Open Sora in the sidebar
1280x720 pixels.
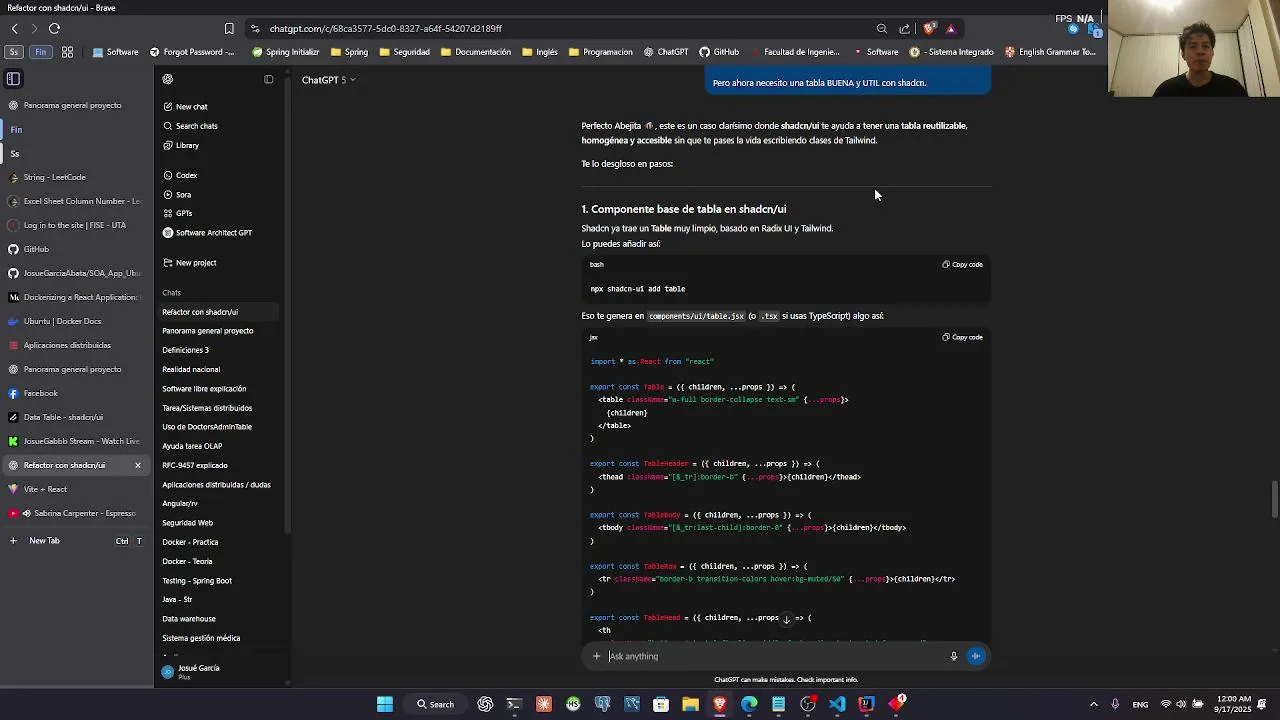click(x=183, y=195)
